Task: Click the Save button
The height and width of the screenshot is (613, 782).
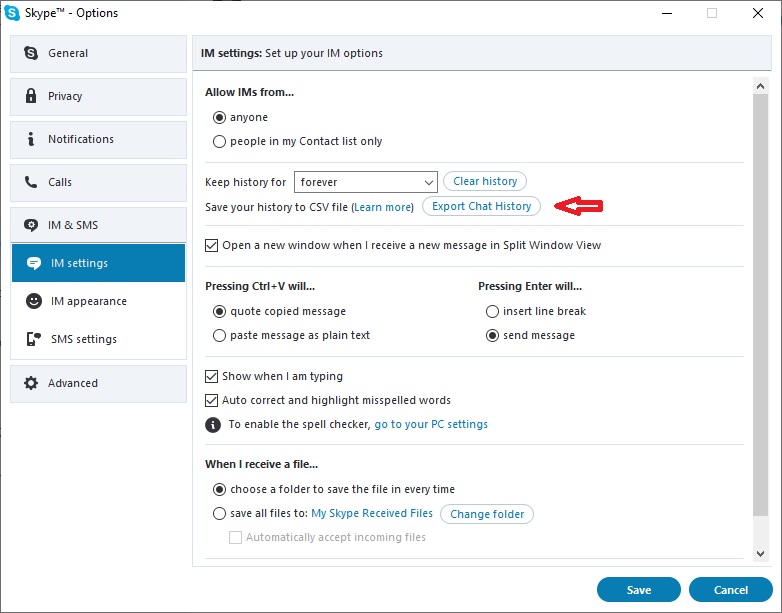Action: (x=638, y=590)
